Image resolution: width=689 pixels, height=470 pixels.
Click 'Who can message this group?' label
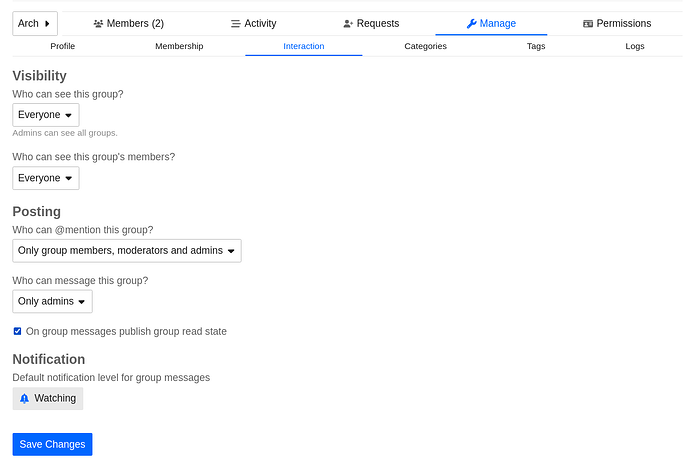80,281
